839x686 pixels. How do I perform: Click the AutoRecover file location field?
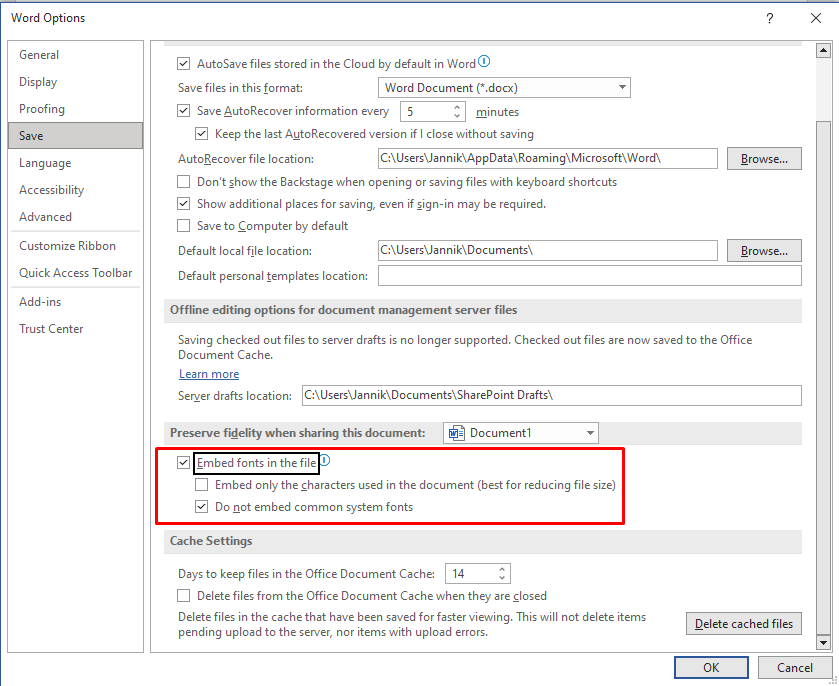[547, 158]
